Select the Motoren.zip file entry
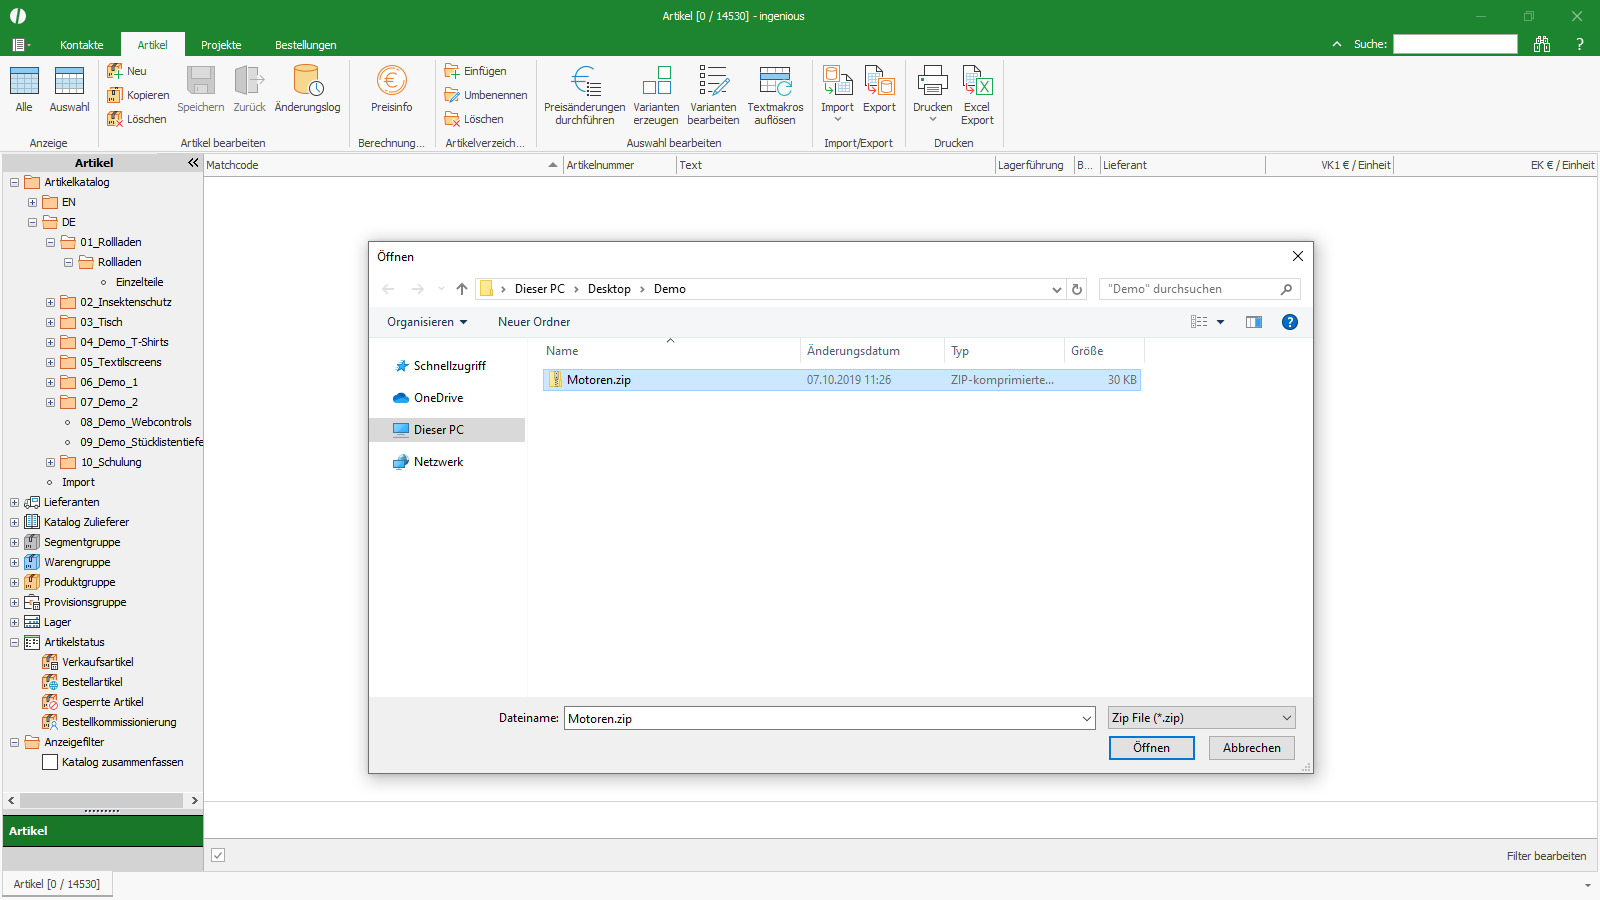Viewport: 1600px width, 900px height. (x=842, y=380)
